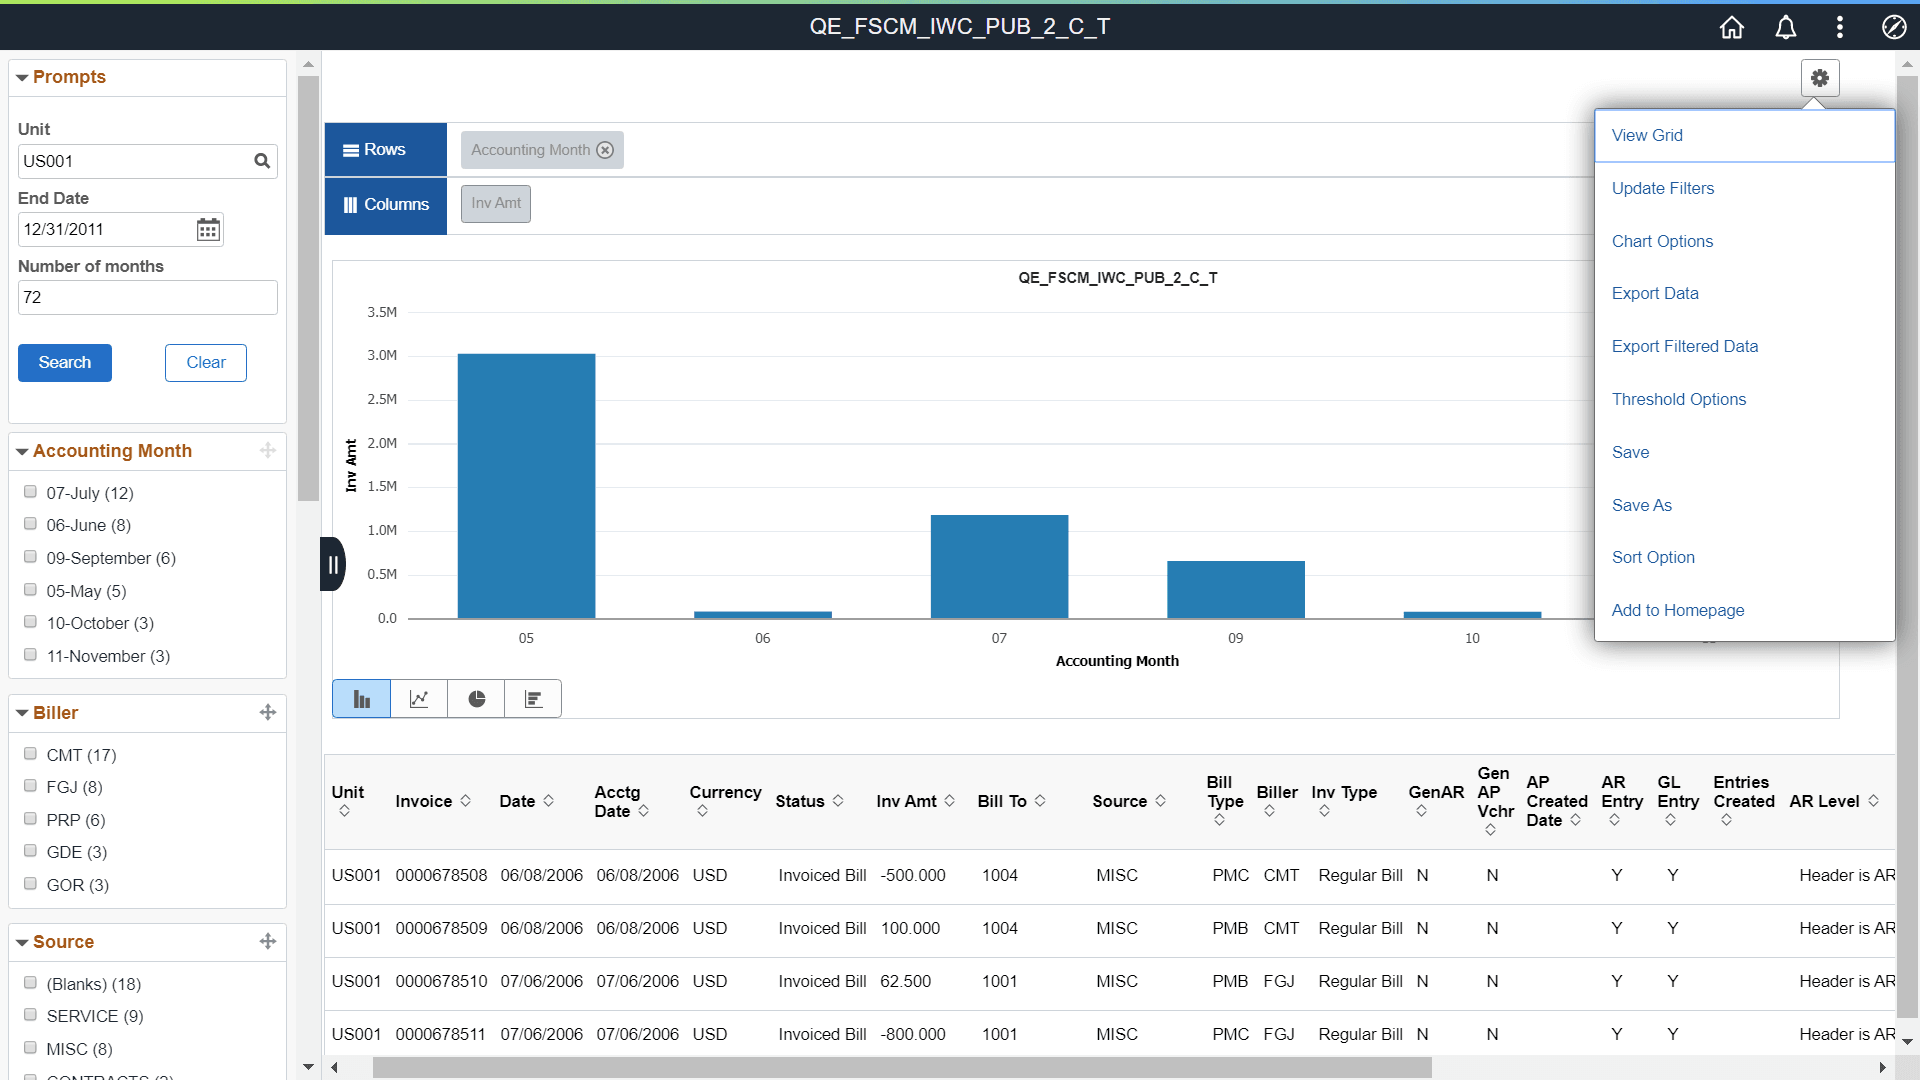The width and height of the screenshot is (1920, 1080).
Task: Collapse the Biller facet section
Action: coord(22,714)
